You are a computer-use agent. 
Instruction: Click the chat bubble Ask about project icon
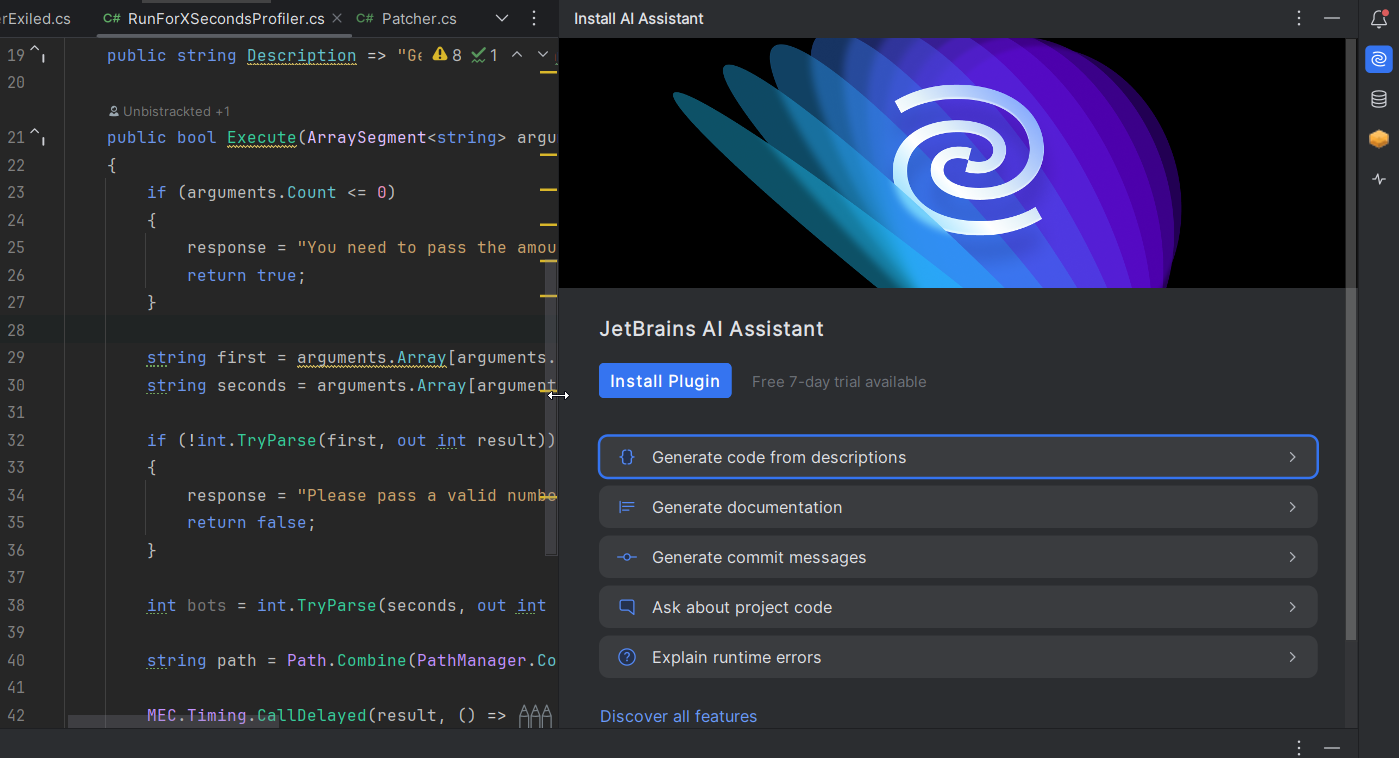coord(627,607)
